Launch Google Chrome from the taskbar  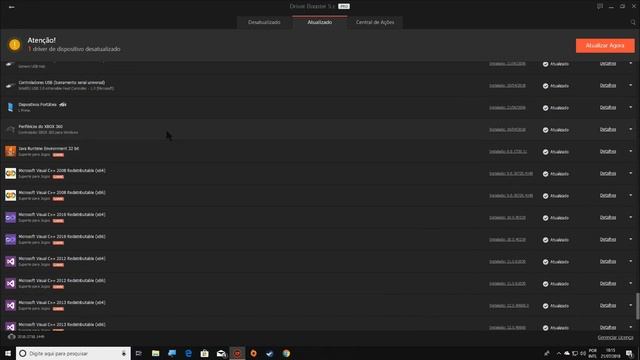(286, 353)
